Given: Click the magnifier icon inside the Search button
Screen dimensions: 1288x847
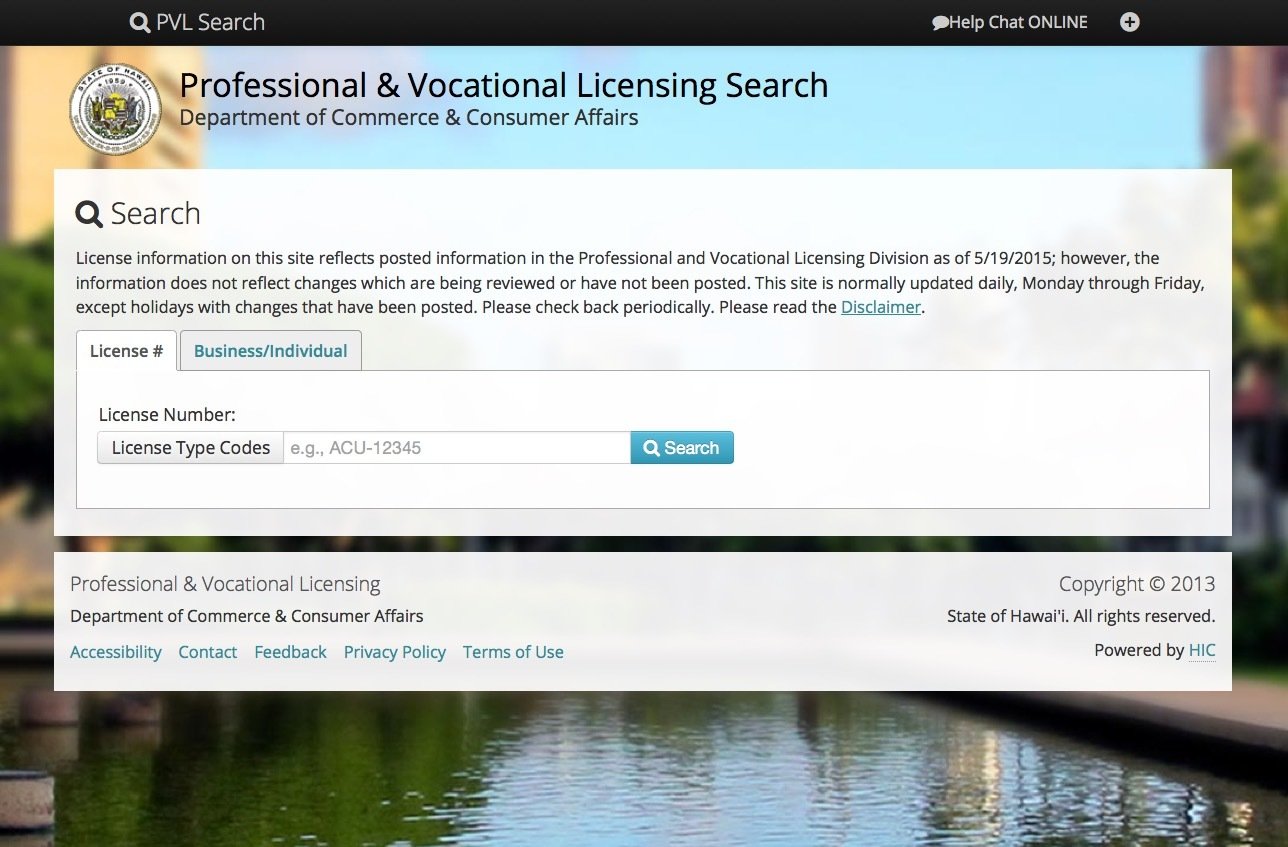Looking at the screenshot, I should click(651, 448).
